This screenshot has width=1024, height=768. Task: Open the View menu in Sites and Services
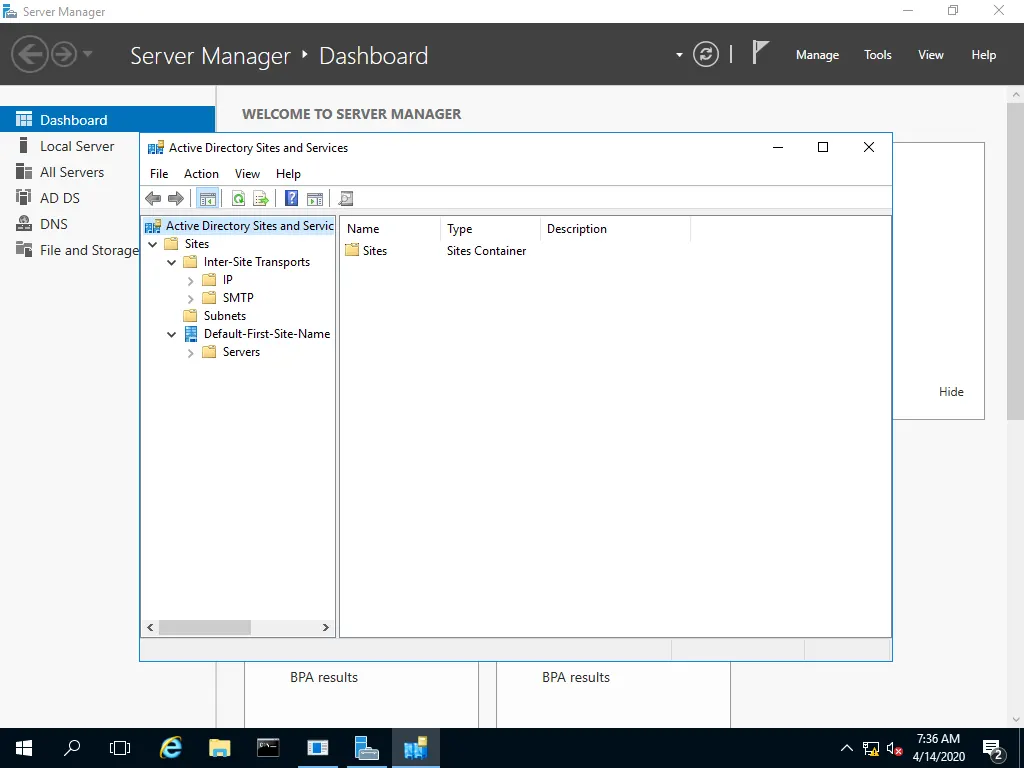tap(248, 174)
